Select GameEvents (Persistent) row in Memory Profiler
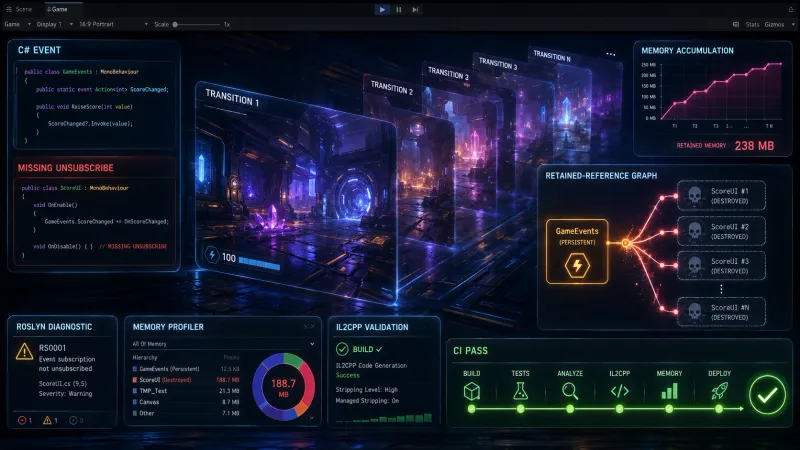 186,369
